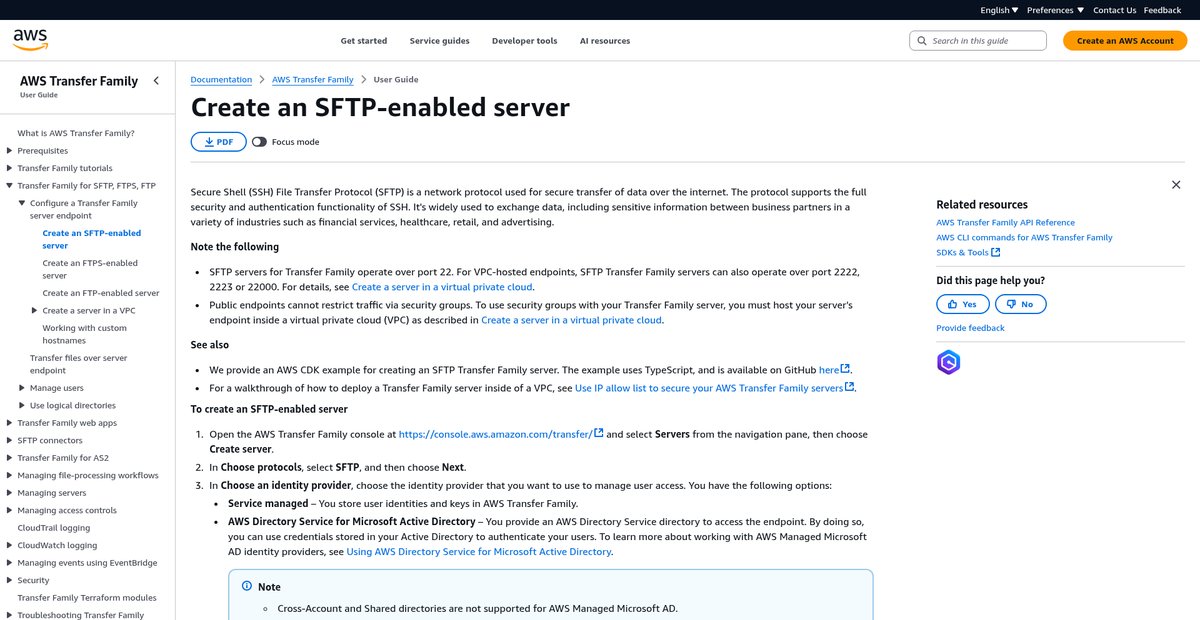1200x620 pixels.
Task: Open first 'Create a server in a virtual private cloud.' link
Action: (442, 287)
